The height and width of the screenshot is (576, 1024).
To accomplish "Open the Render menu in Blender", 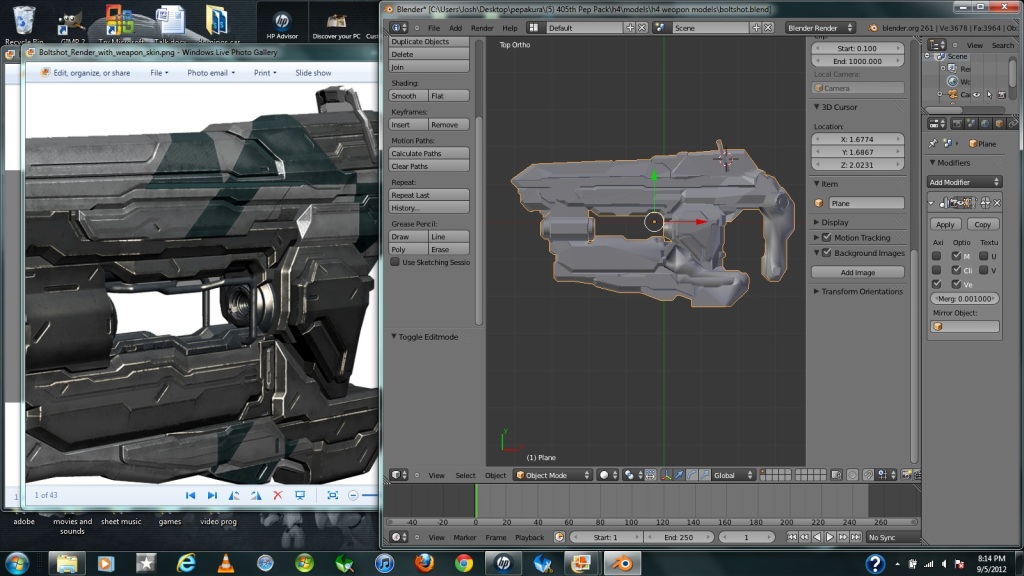I will pos(482,28).
